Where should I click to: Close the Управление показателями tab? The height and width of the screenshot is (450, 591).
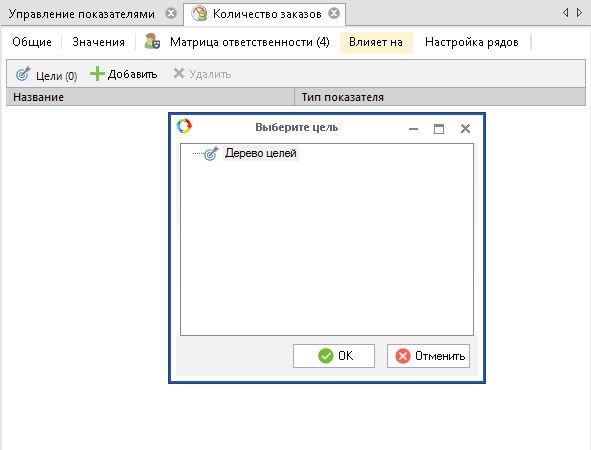pos(171,14)
